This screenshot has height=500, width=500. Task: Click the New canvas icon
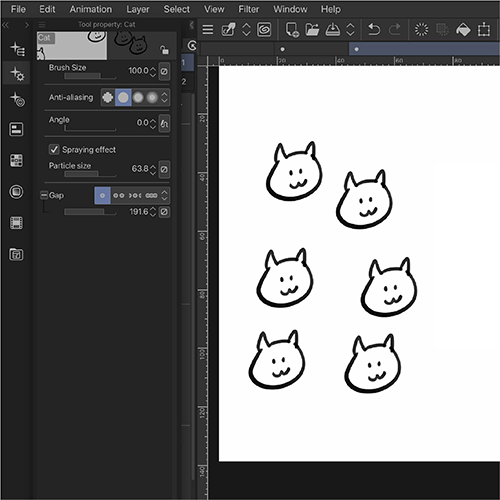click(x=292, y=30)
